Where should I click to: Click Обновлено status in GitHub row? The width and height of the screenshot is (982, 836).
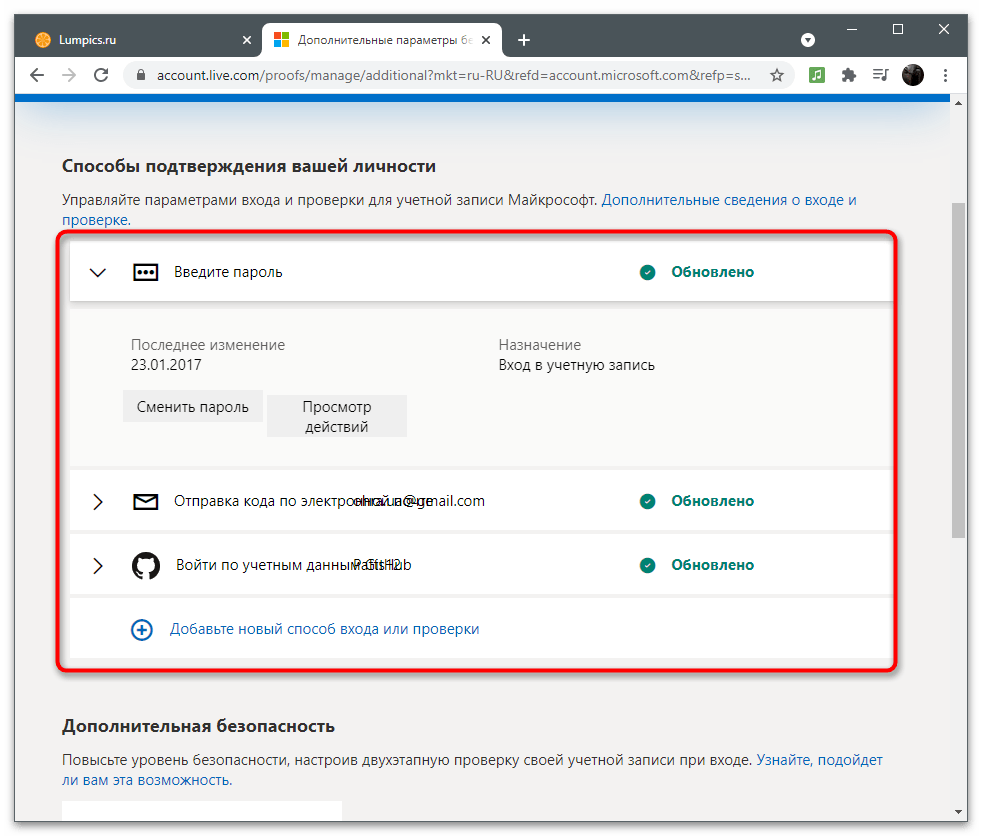click(x=712, y=565)
